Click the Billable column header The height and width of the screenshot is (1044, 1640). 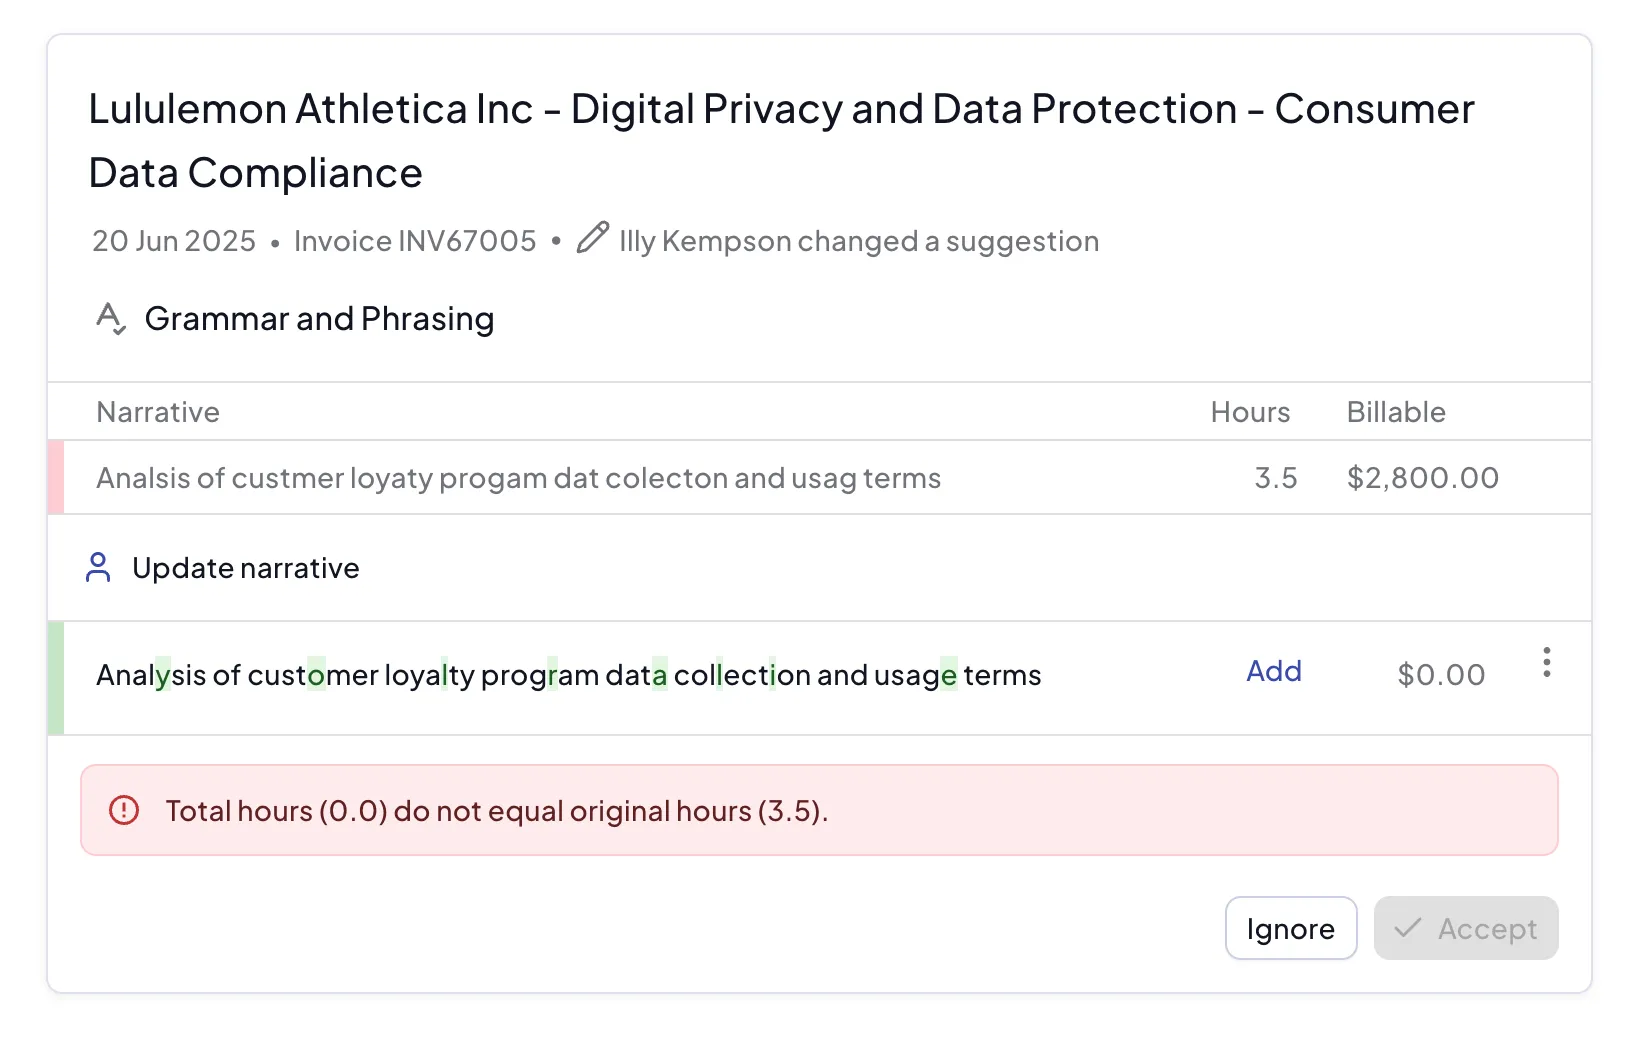[1396, 412]
